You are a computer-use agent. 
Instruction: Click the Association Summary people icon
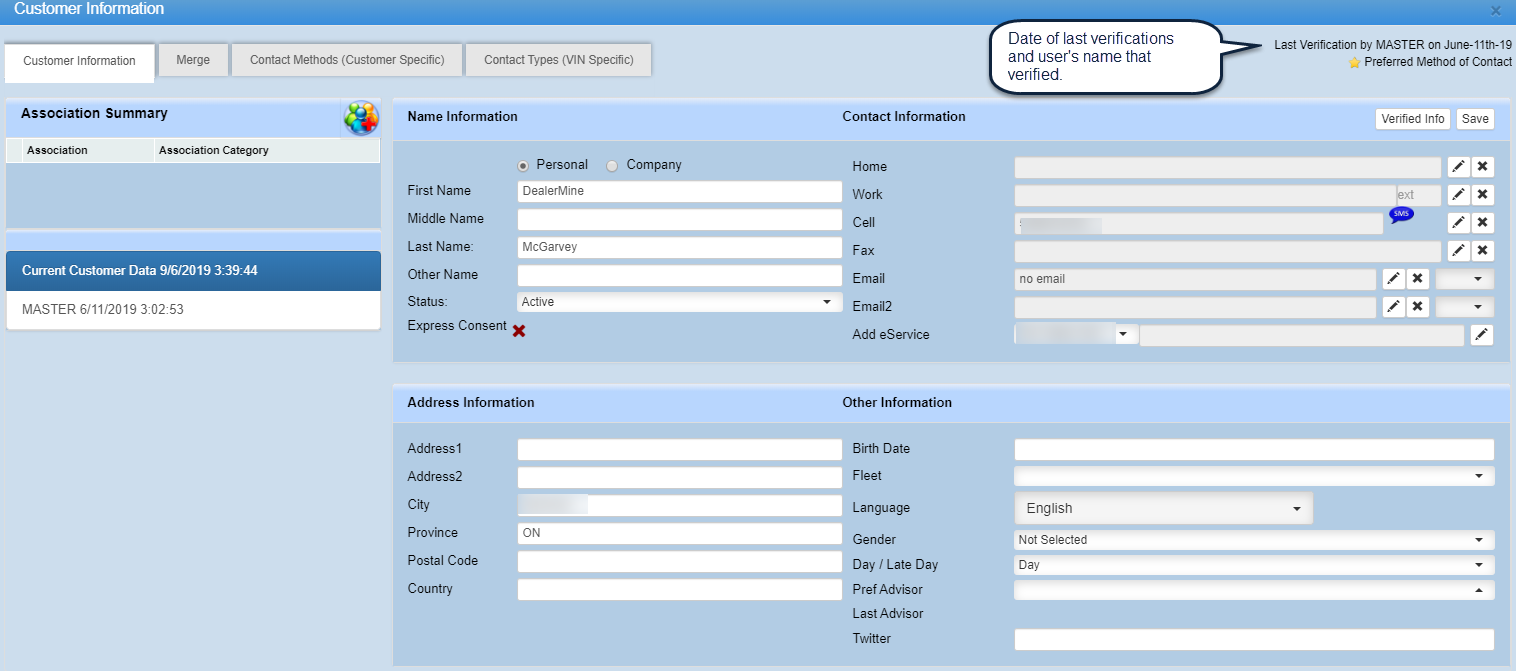tap(361, 118)
